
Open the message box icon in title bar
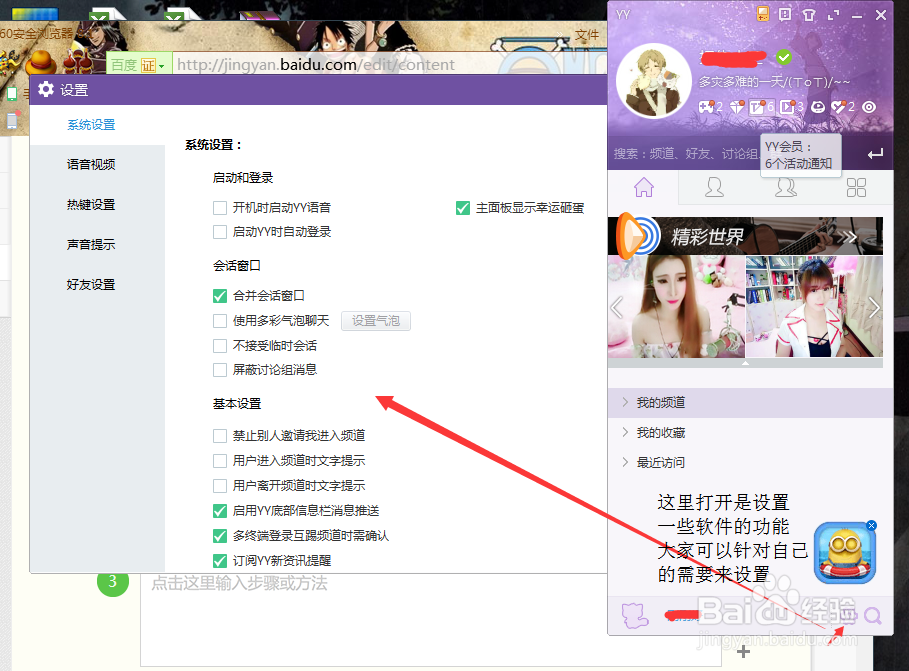785,14
